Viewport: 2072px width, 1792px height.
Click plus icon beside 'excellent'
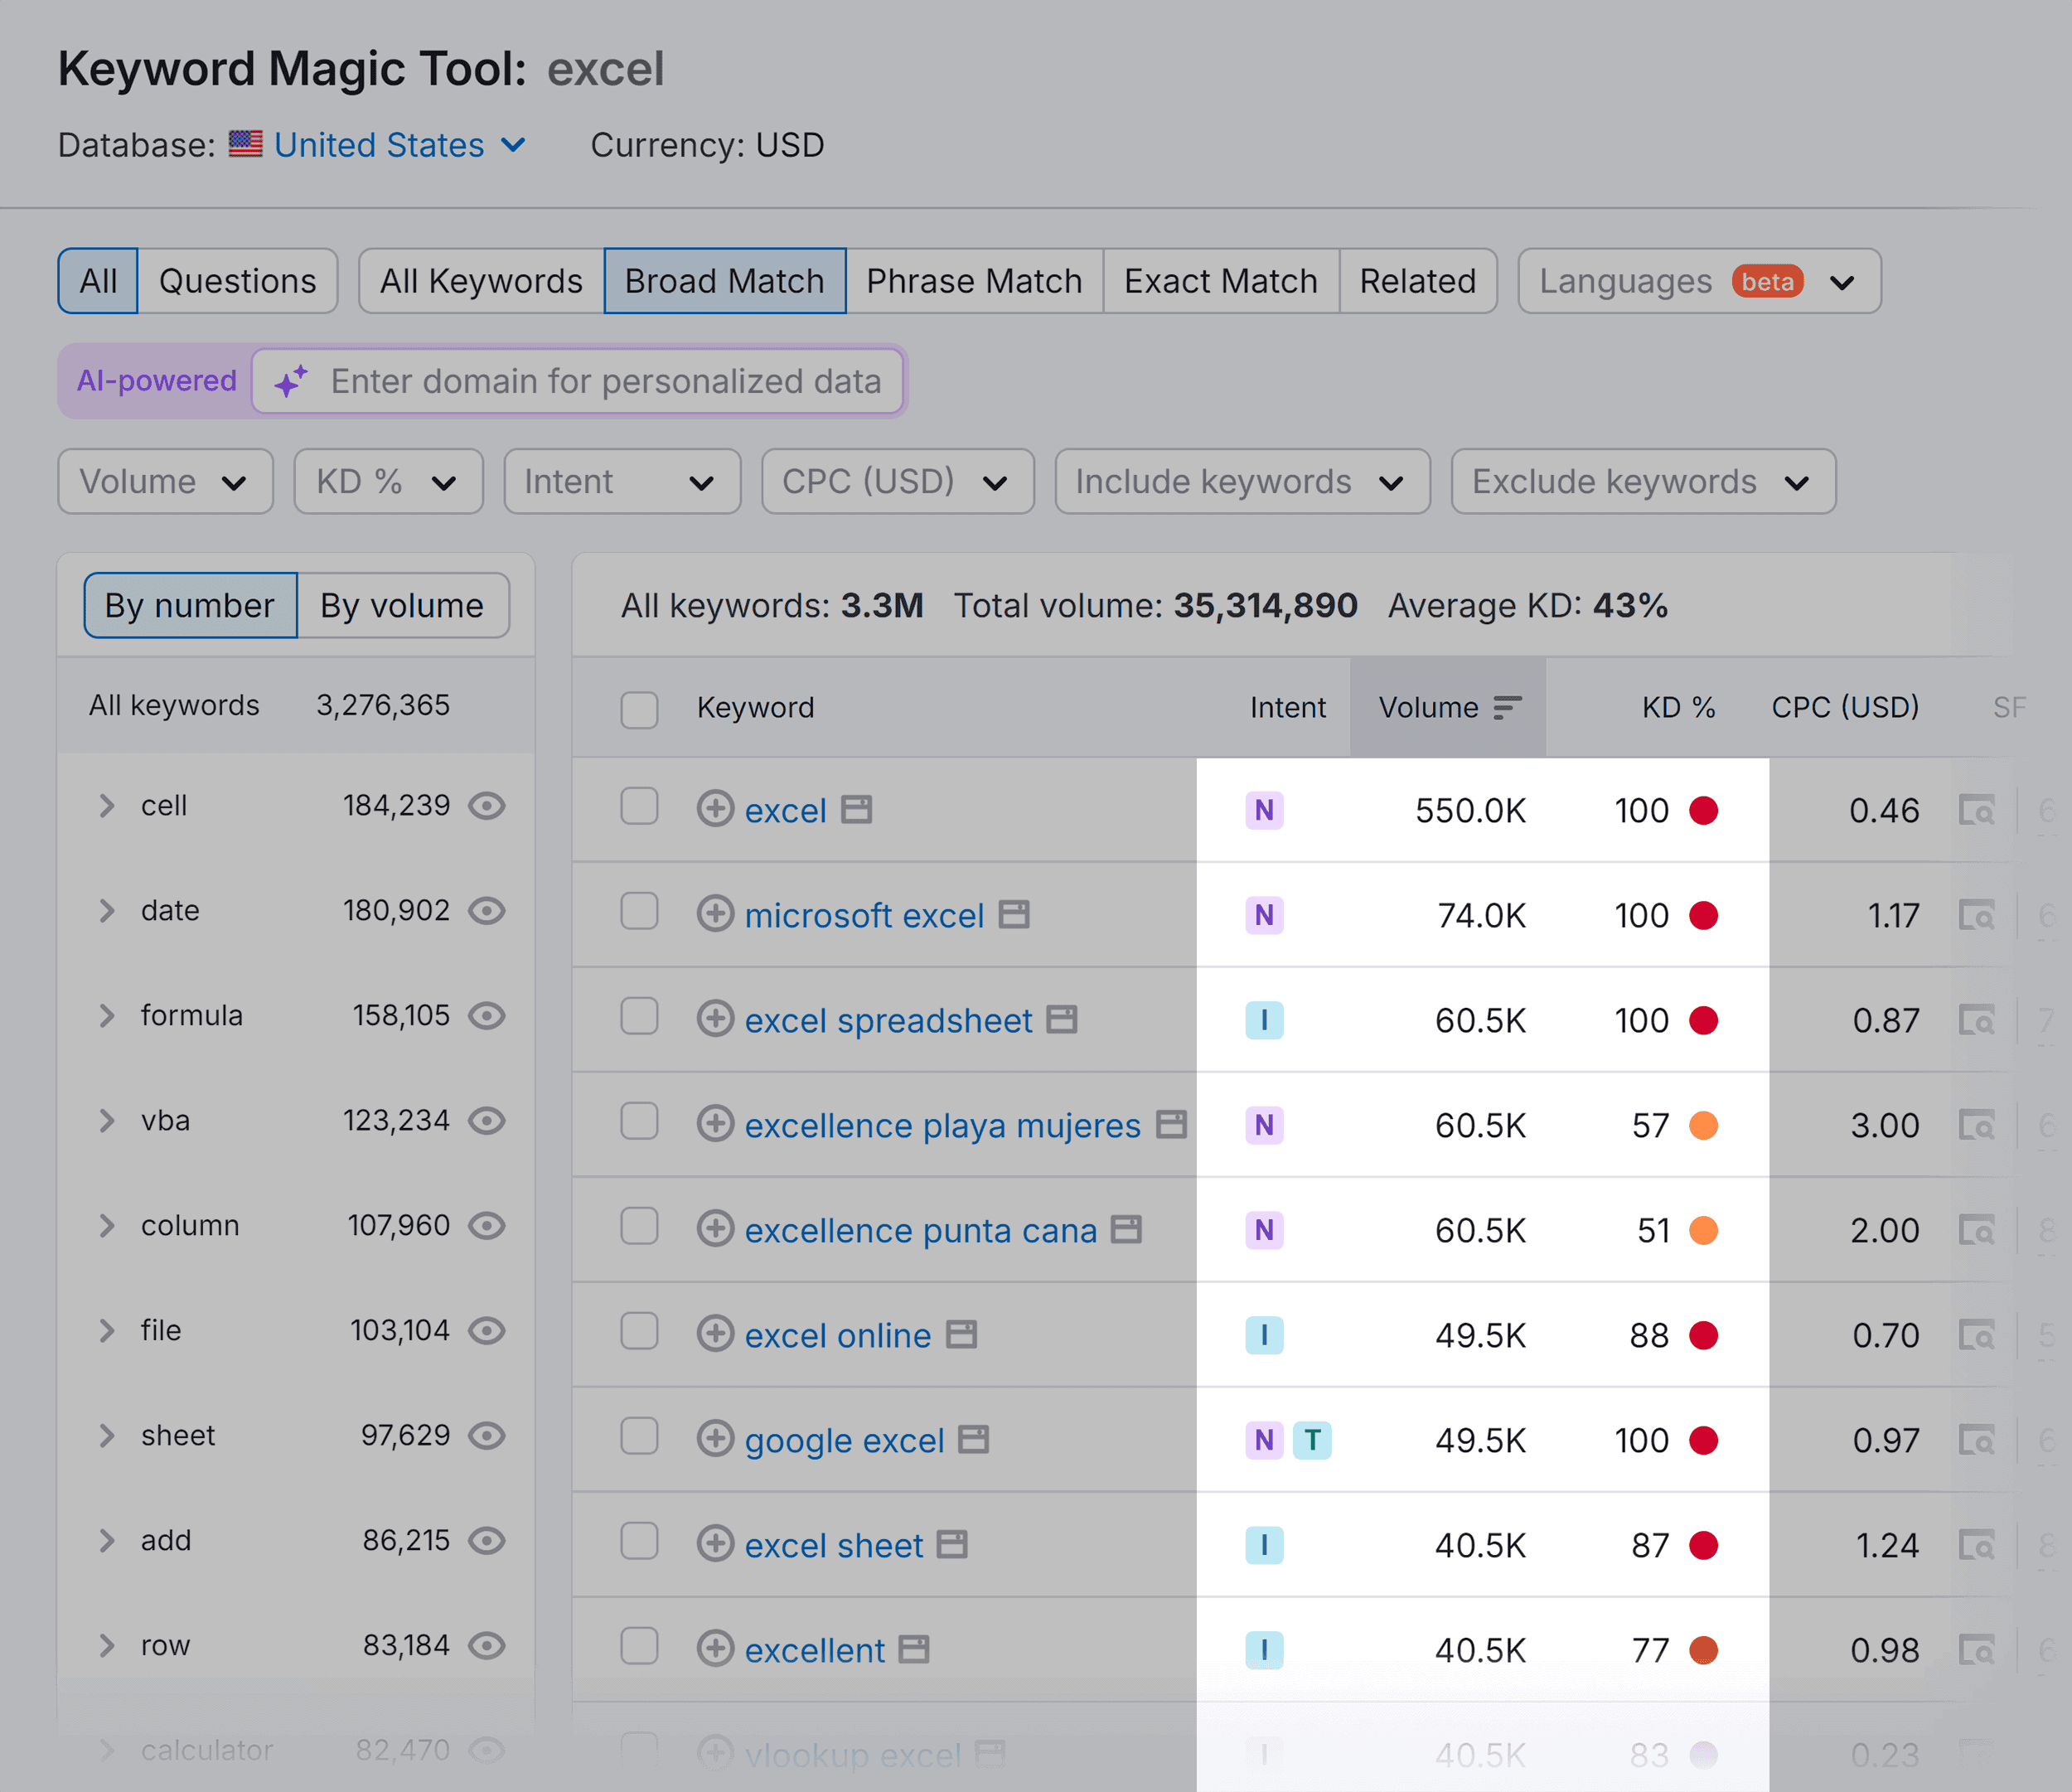click(x=715, y=1649)
